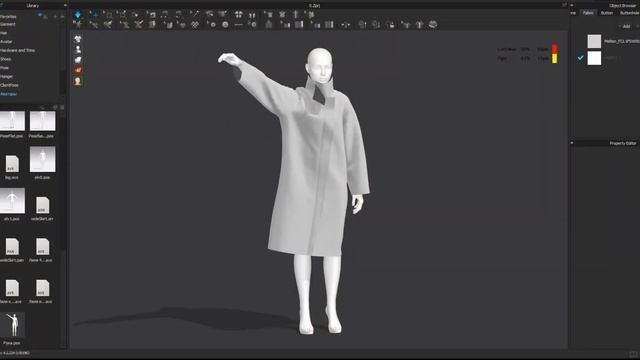Select the sh-5.pos pose thumbnail

click(42, 159)
